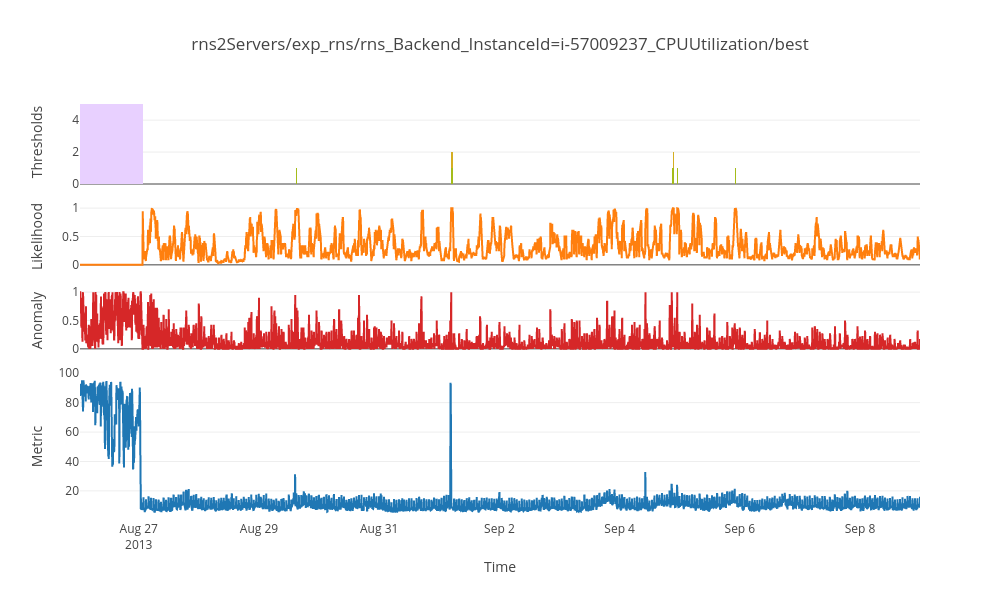Click the small Metric spike after Sep 4
This screenshot has width=1000, height=600.
pos(645,480)
